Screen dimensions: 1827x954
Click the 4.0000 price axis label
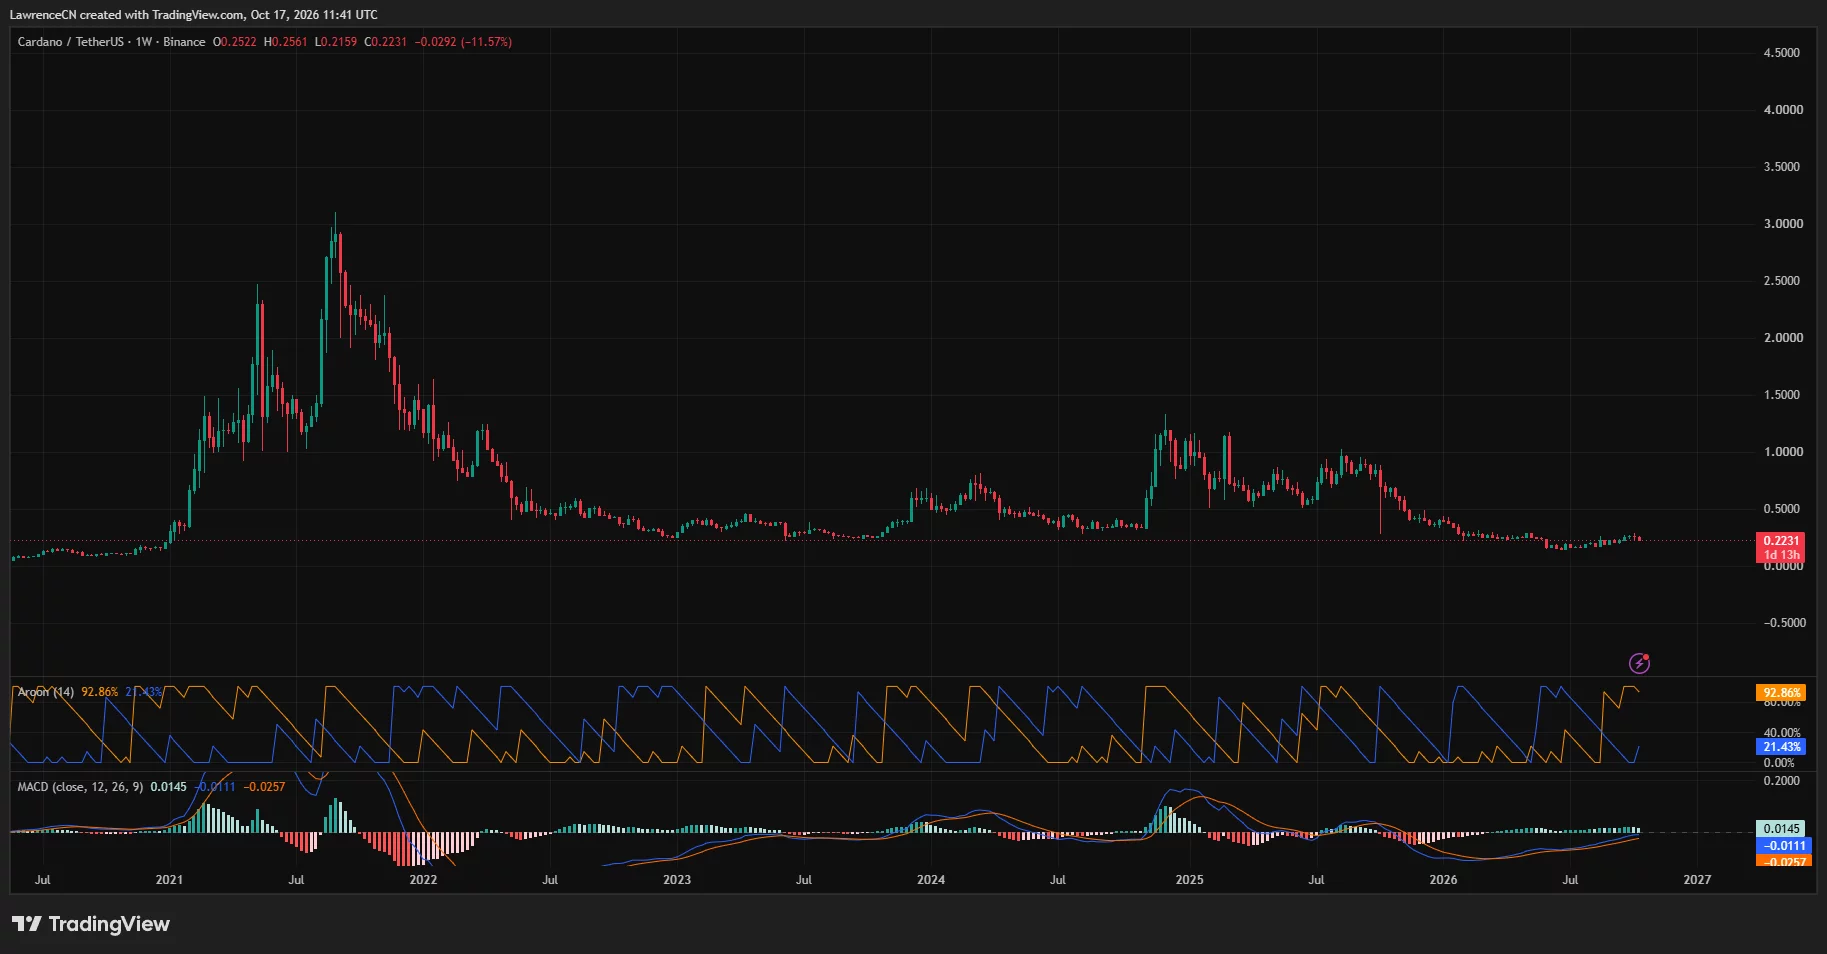(1783, 110)
